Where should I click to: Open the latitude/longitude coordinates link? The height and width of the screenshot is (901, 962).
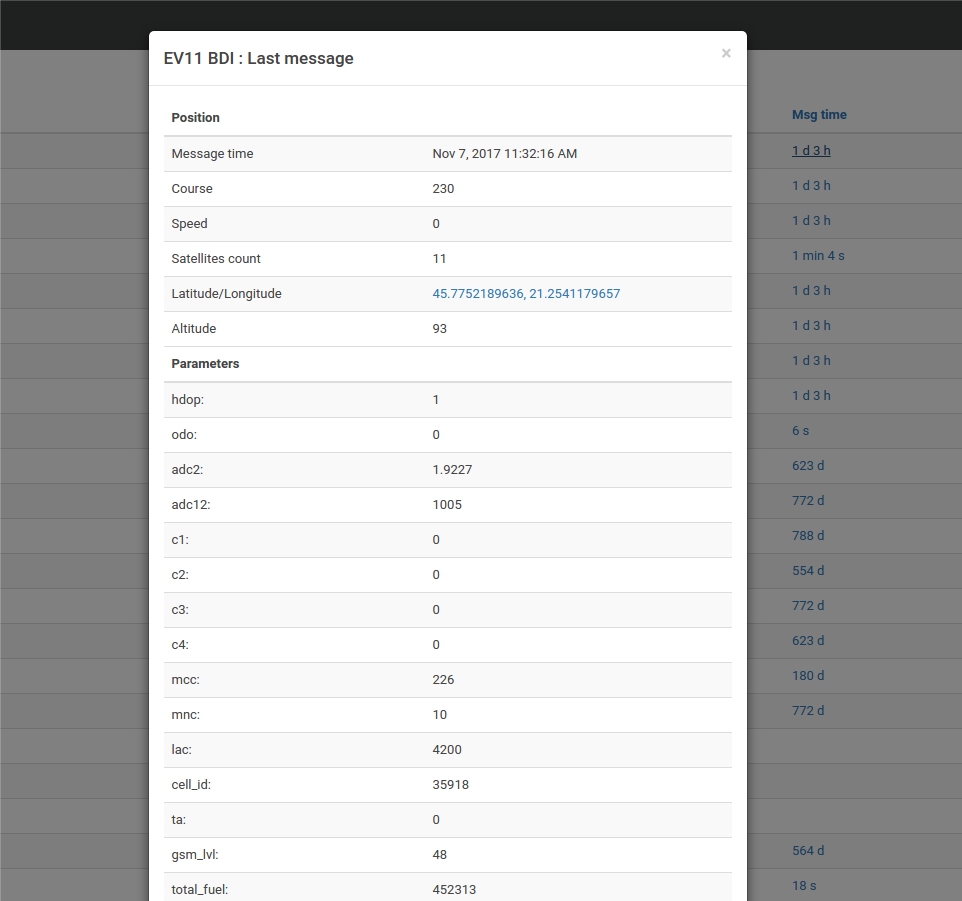pos(526,294)
